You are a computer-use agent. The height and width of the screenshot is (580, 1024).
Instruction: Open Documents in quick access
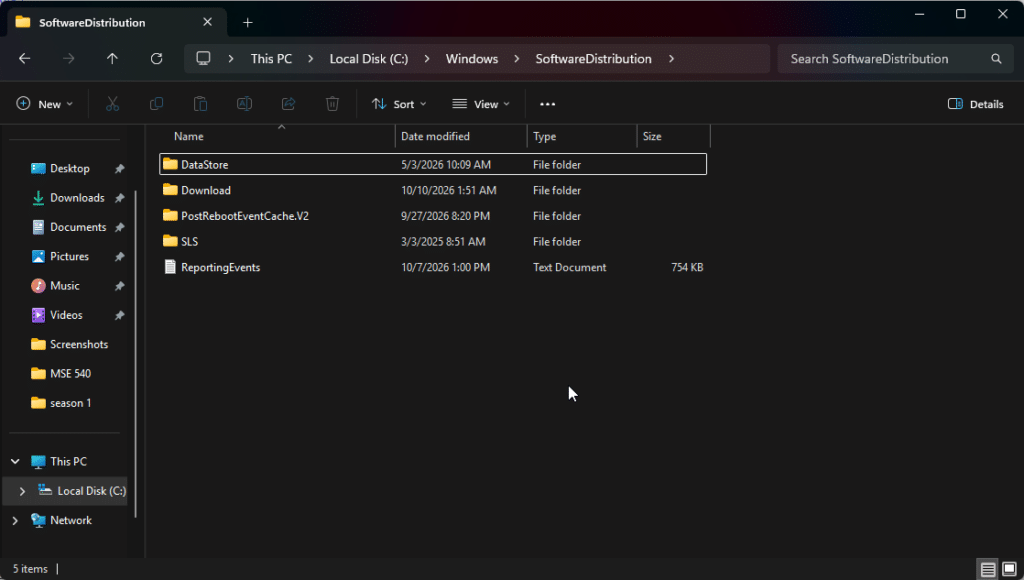(69, 227)
